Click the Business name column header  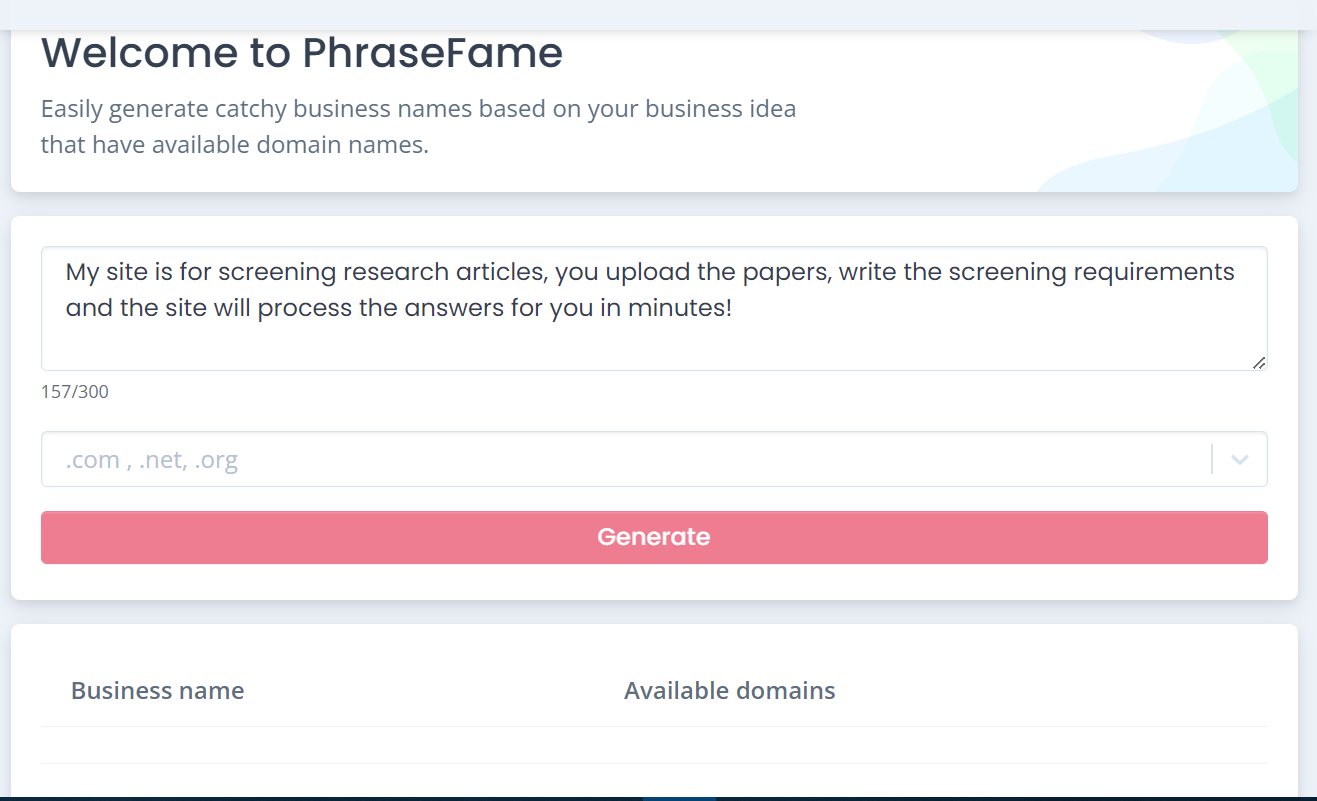[157, 691]
